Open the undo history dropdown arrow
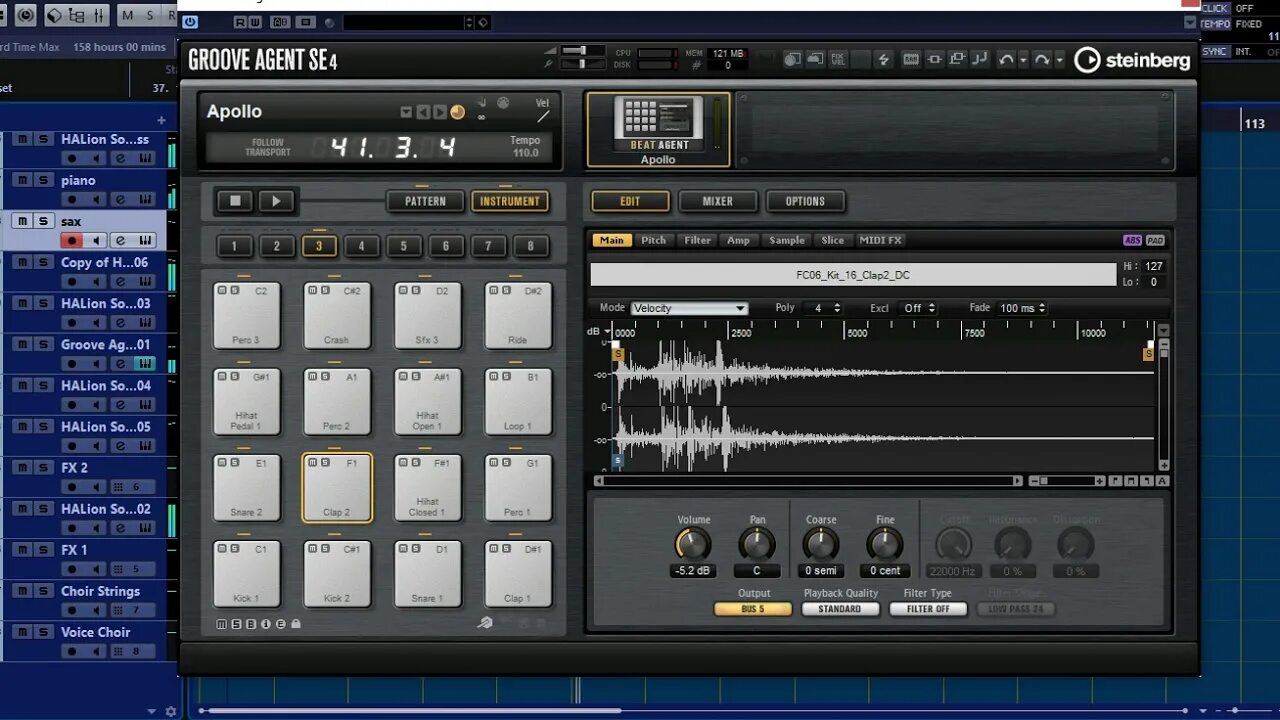The image size is (1280, 720). [1023, 60]
